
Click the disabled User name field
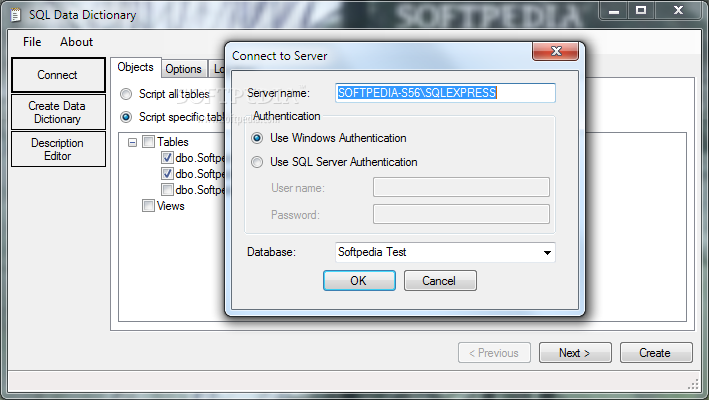tap(461, 187)
